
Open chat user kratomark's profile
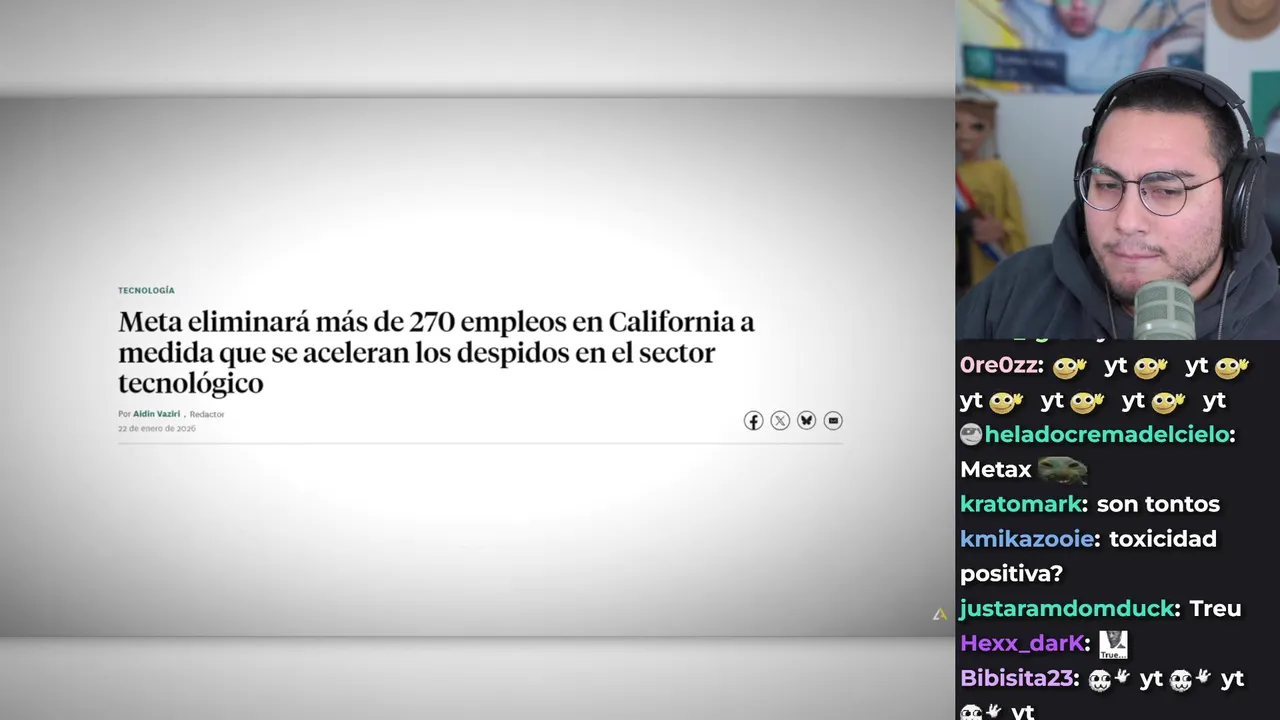[1021, 504]
